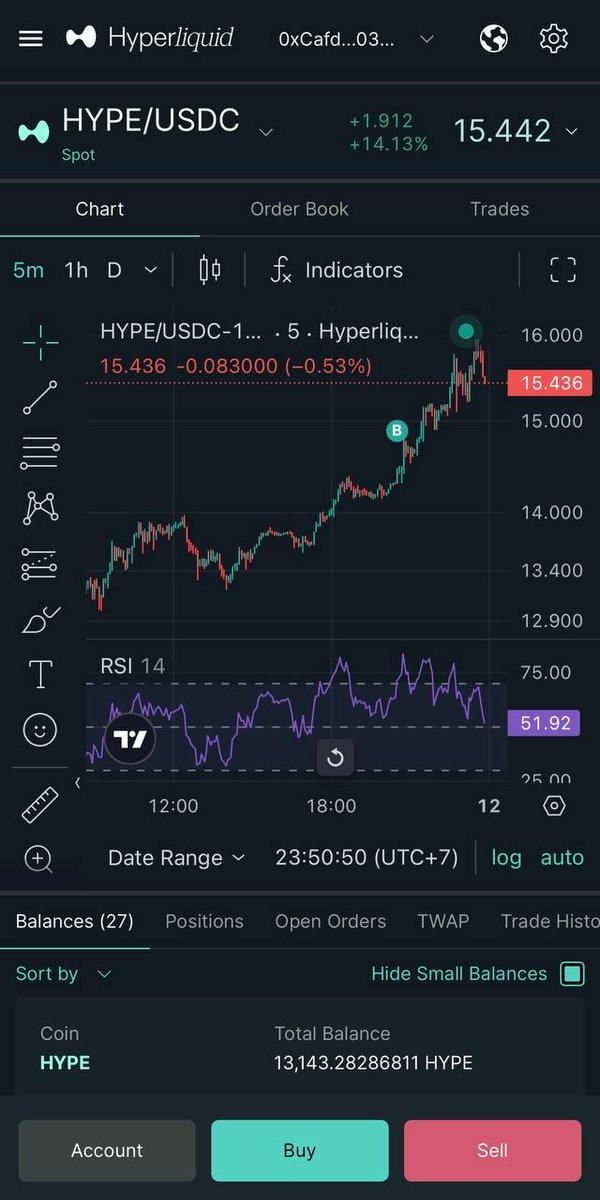This screenshot has height=1200, width=600.
Task: Tap the red Sell button
Action: click(493, 1151)
